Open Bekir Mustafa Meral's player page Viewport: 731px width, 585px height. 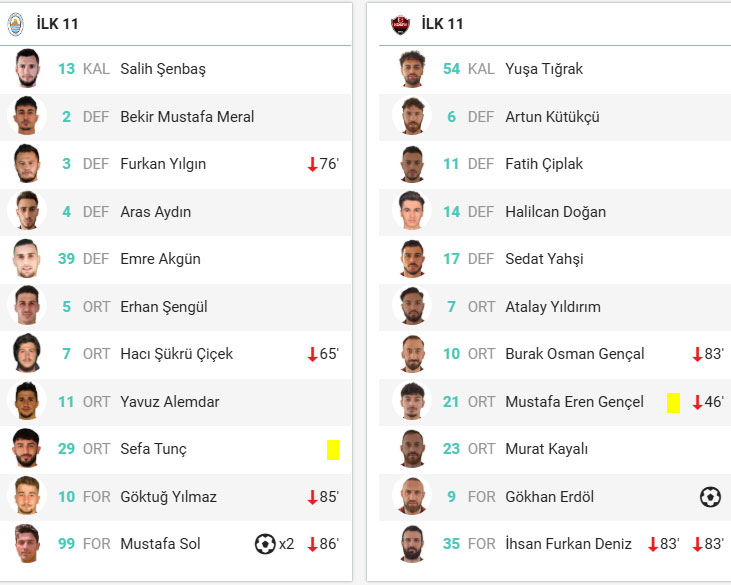coord(187,117)
